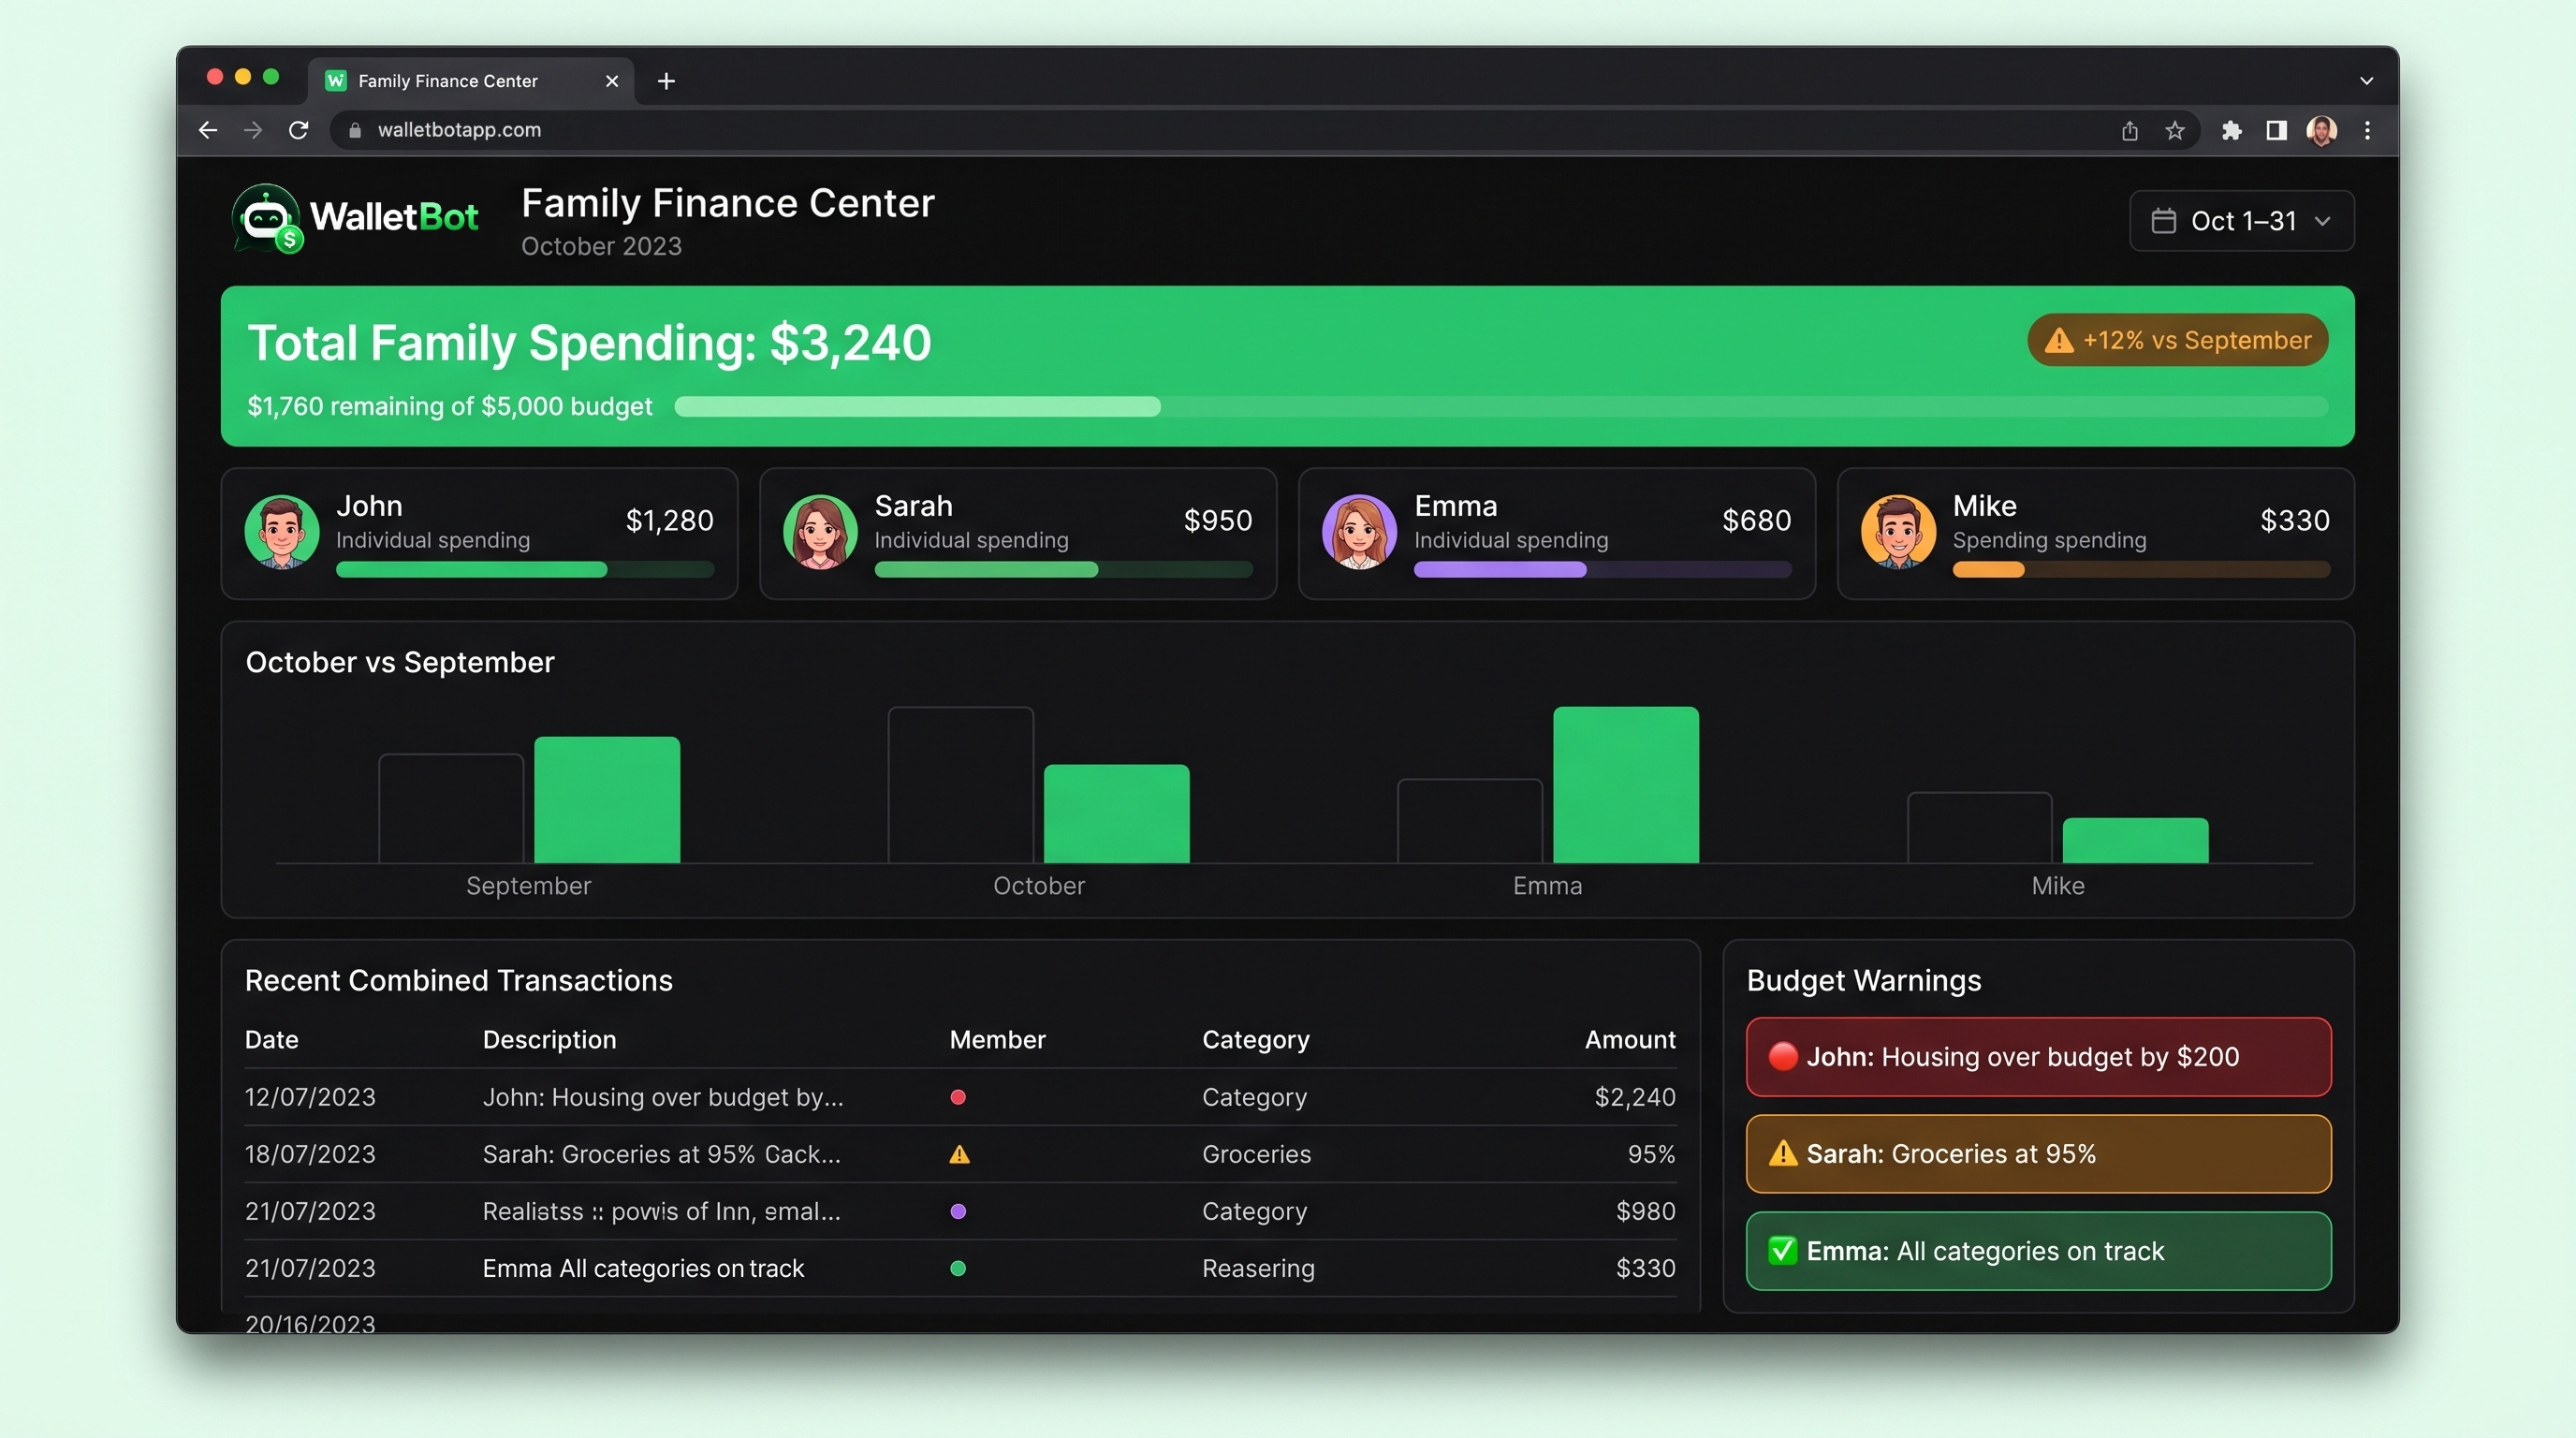Click the Amount column header
This screenshot has height=1438, width=2576.
point(1630,1039)
